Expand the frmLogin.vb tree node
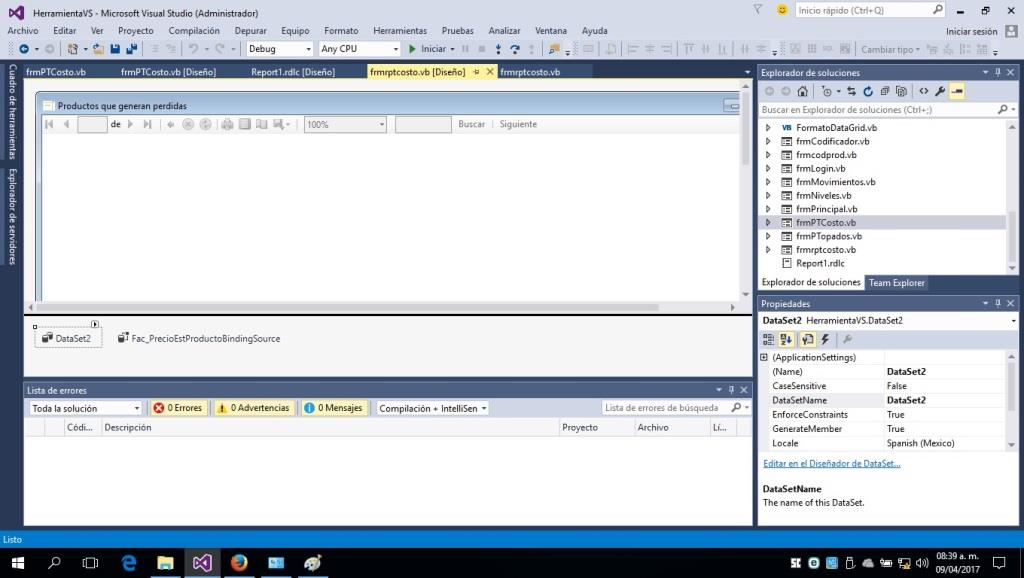 [768, 169]
